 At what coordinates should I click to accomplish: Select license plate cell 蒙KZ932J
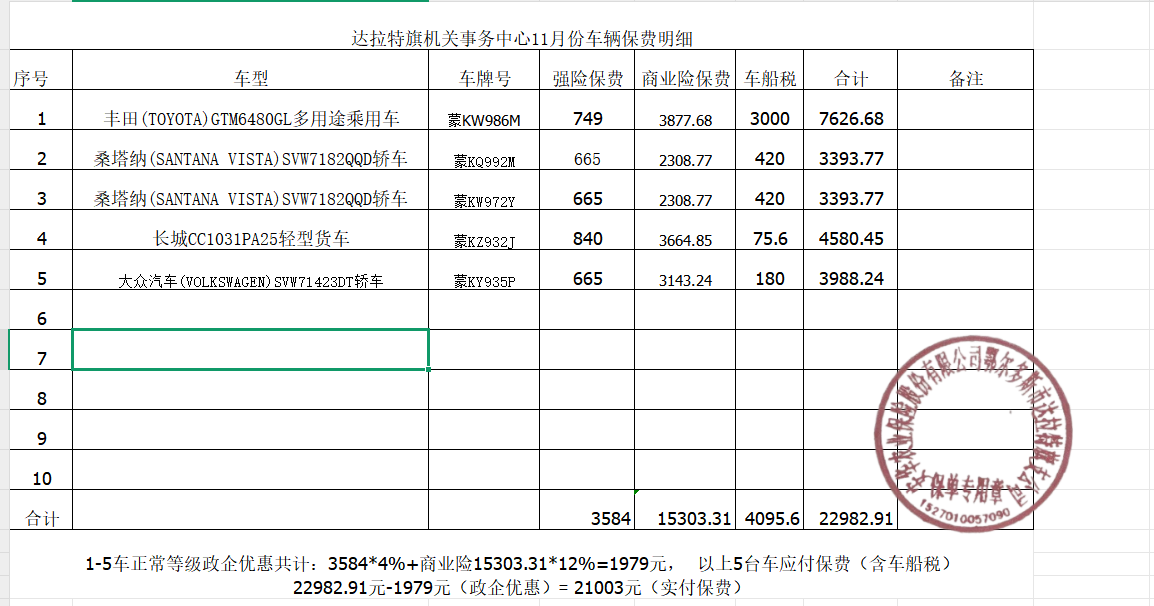click(485, 241)
